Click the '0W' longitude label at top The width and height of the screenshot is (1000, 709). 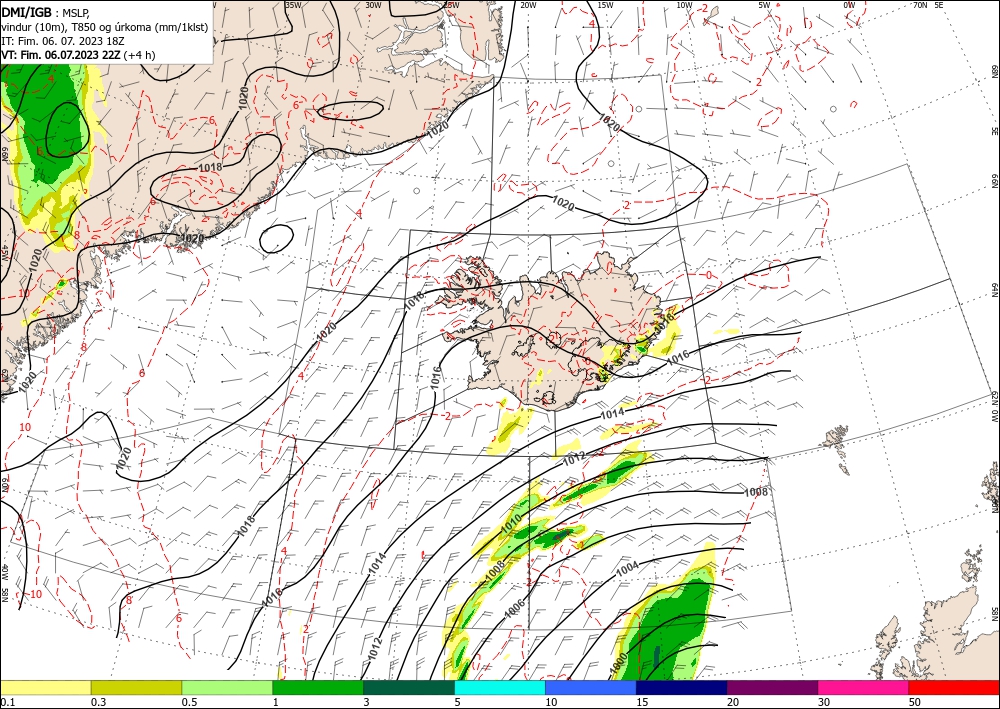coord(849,5)
